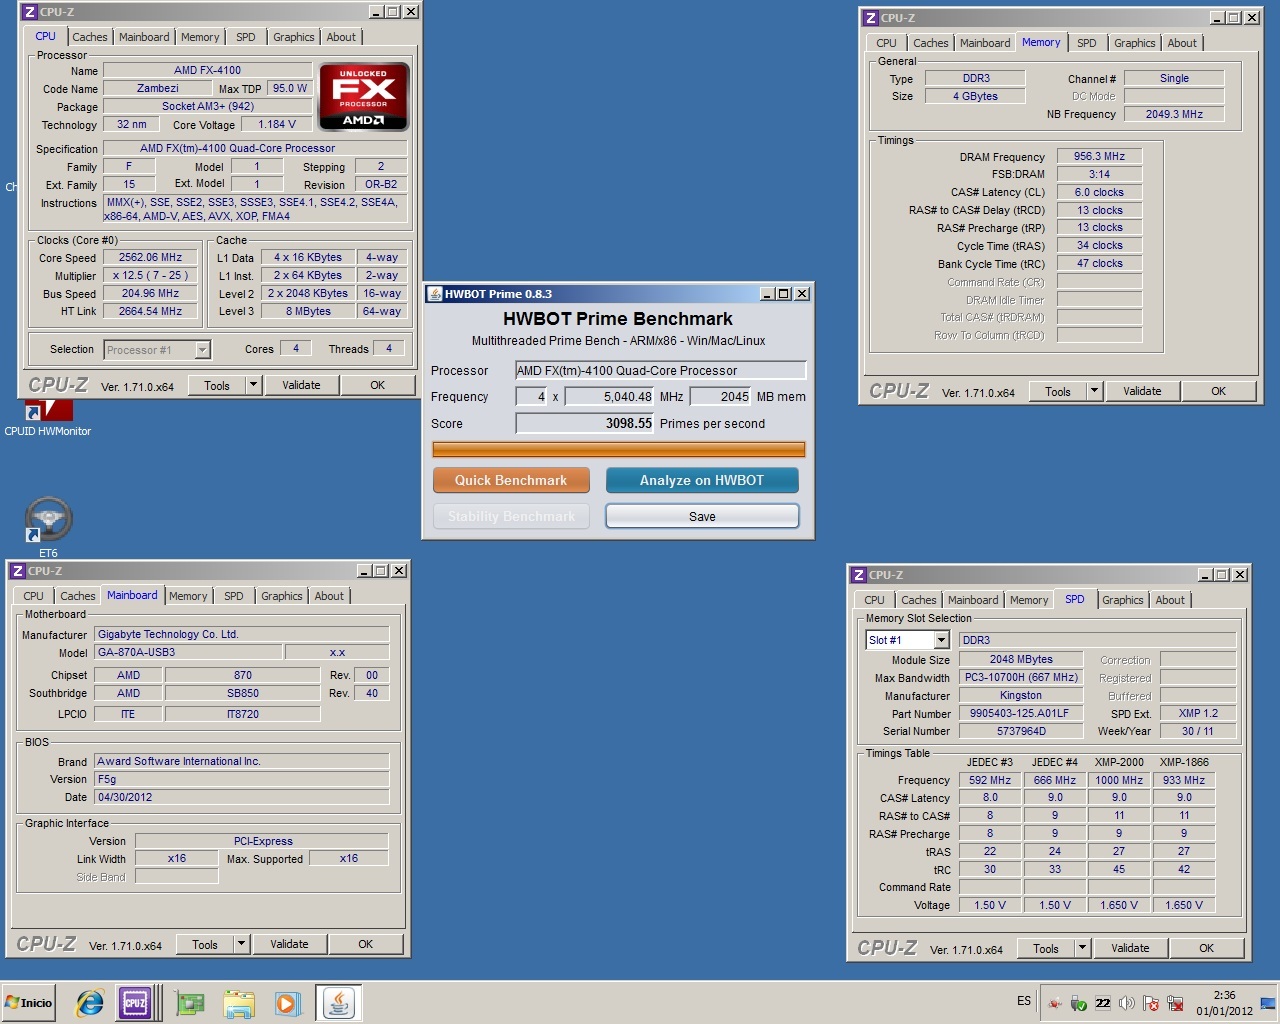This screenshot has width=1280, height=1024.
Task: Click the Core Voltage value 1.184 V
Action: pyautogui.click(x=277, y=124)
